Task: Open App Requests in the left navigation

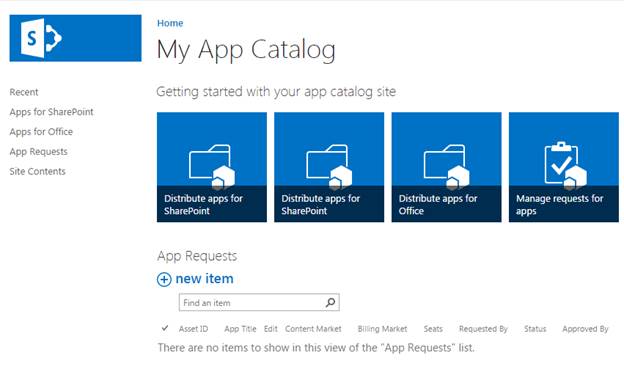Action: 39,152
